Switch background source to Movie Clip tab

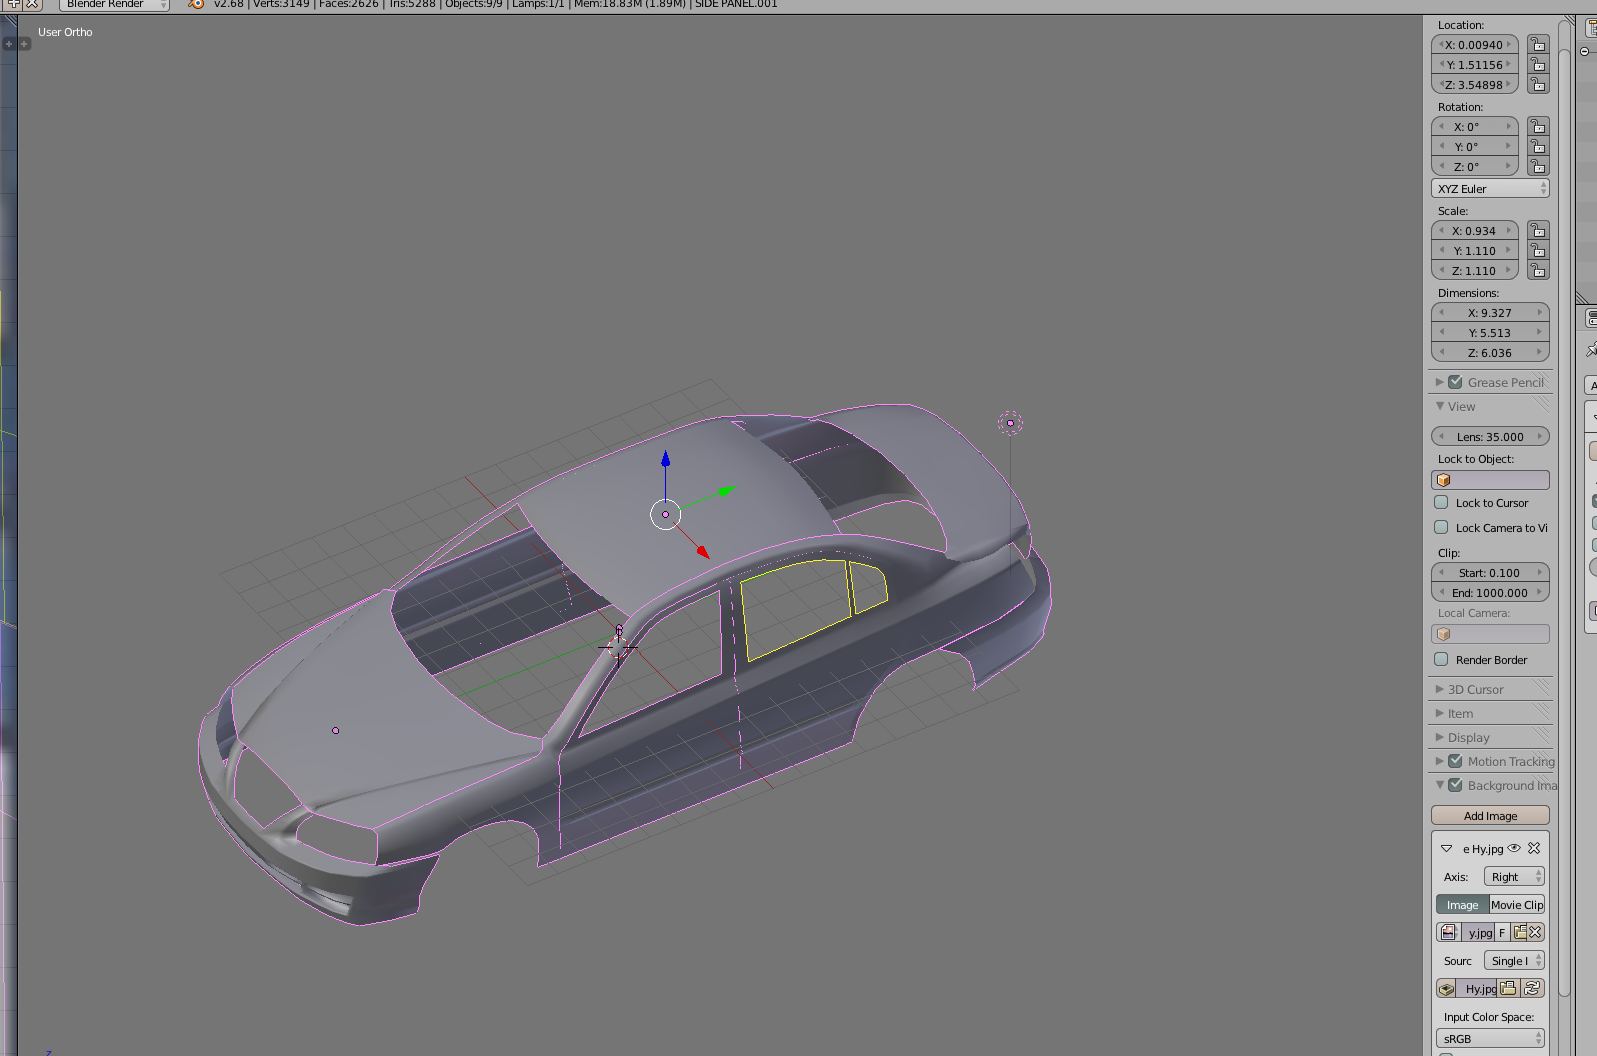1517,905
